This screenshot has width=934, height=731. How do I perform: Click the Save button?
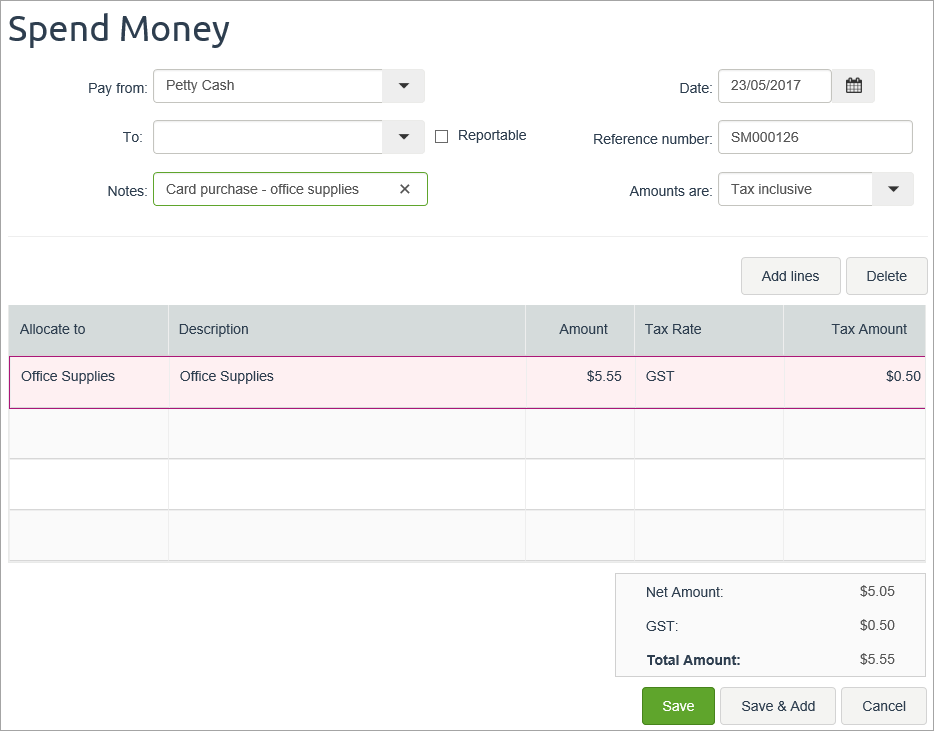click(678, 706)
